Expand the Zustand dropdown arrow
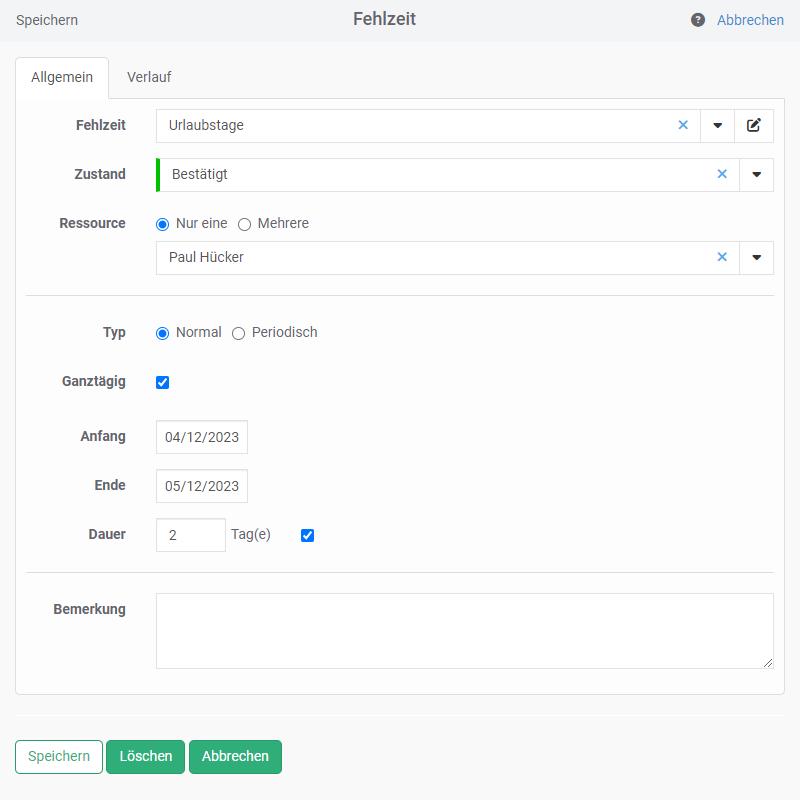 click(756, 175)
